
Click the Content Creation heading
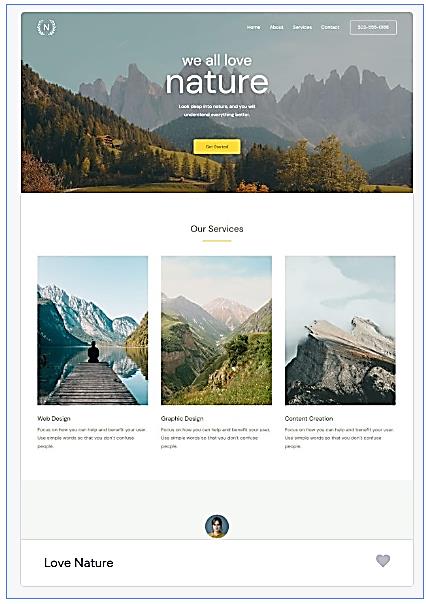click(309, 418)
